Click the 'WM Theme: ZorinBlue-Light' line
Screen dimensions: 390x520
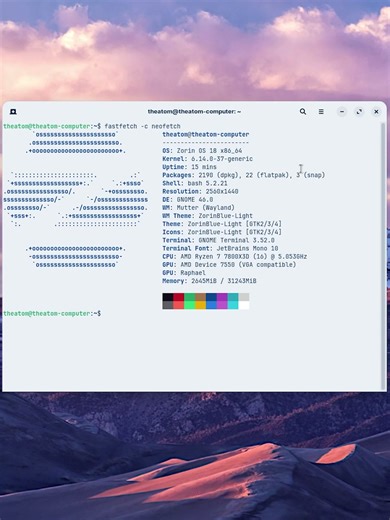[207, 216]
